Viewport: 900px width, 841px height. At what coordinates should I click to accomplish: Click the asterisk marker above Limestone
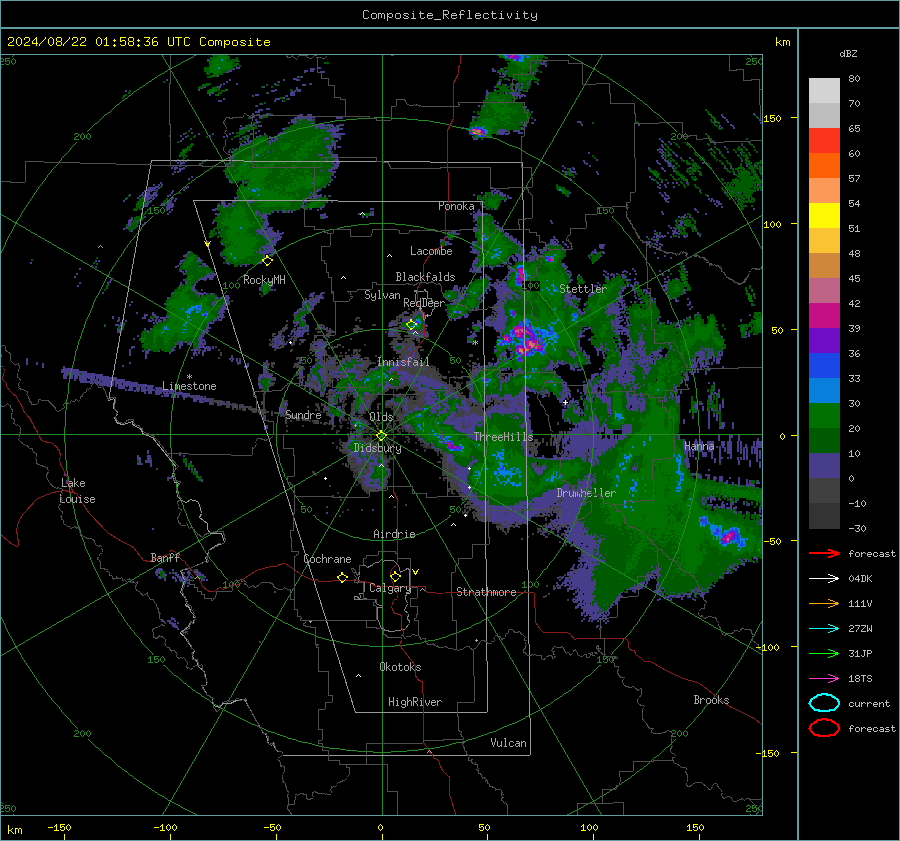coord(189,377)
